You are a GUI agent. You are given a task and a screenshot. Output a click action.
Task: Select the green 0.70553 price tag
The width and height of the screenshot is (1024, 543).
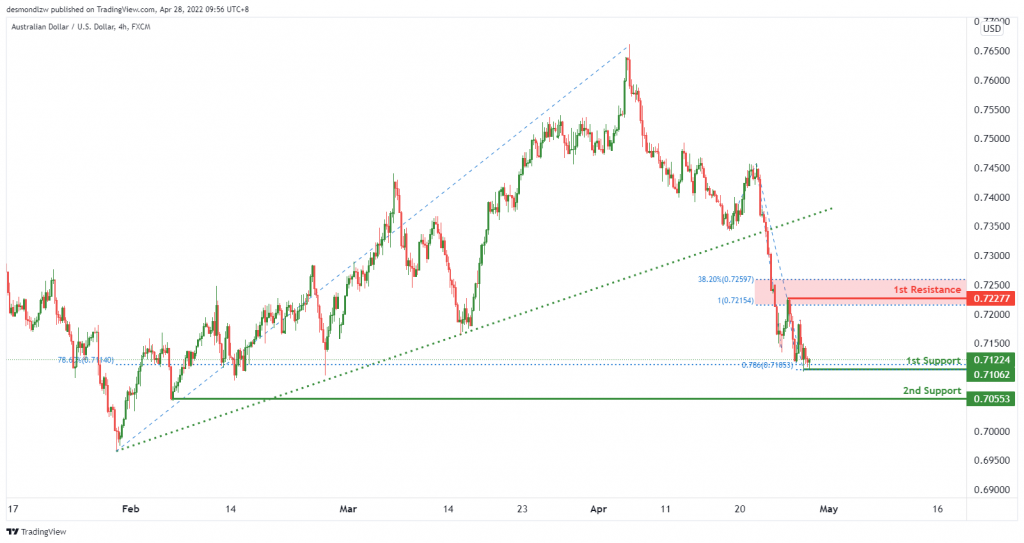pos(992,399)
